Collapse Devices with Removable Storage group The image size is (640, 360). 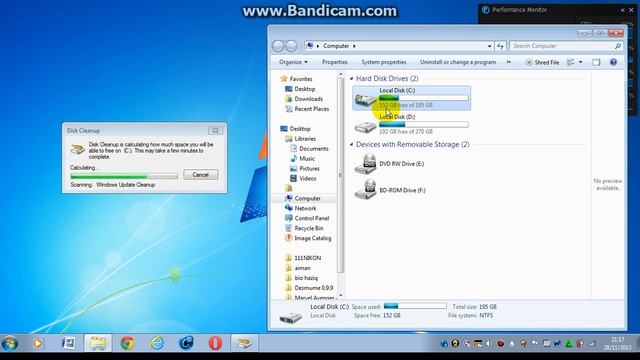(x=351, y=144)
